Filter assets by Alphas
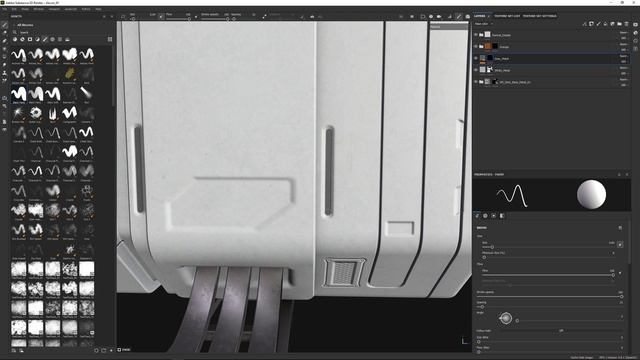Screen dimensions: 640x360 (x=52, y=39)
